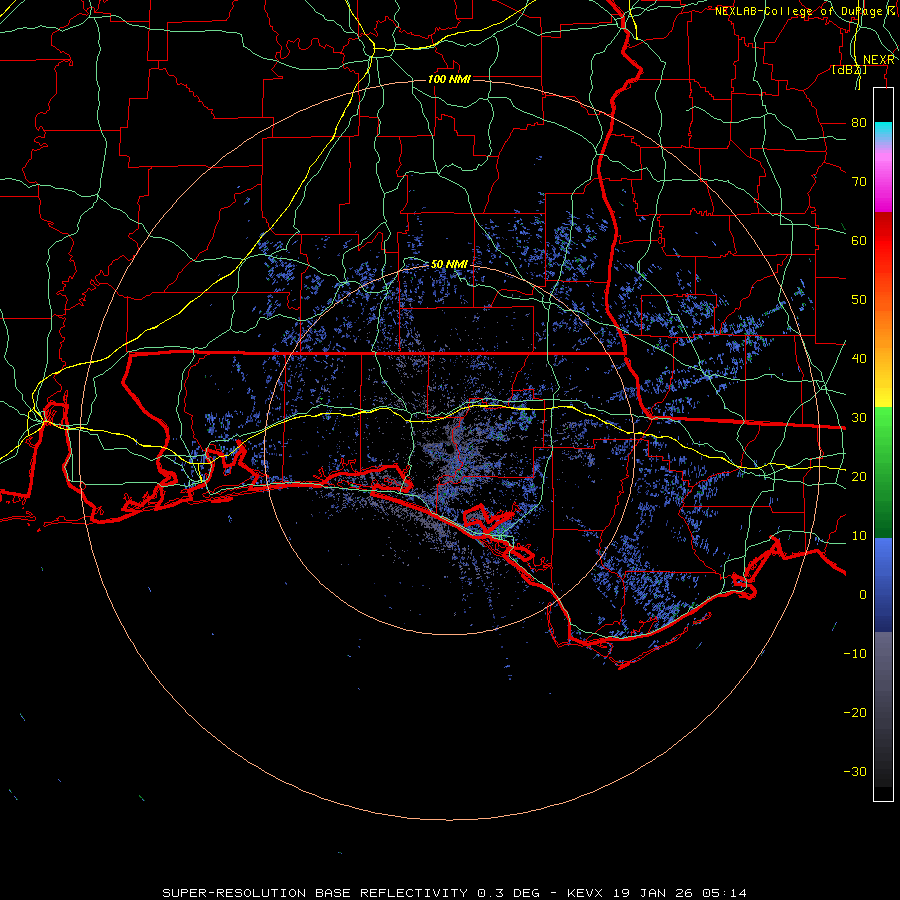Click the 40 value on the dBZ scale
This screenshot has width=900, height=900.
click(859, 359)
